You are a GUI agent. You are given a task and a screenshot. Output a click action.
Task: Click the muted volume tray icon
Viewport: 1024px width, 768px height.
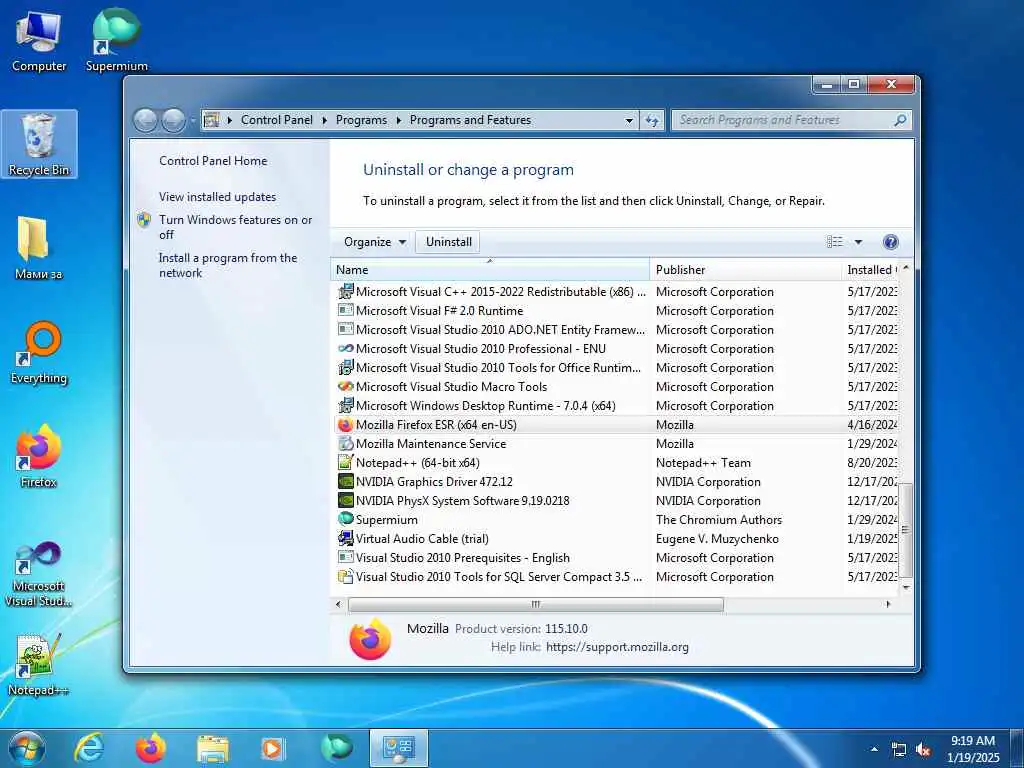[x=923, y=750]
